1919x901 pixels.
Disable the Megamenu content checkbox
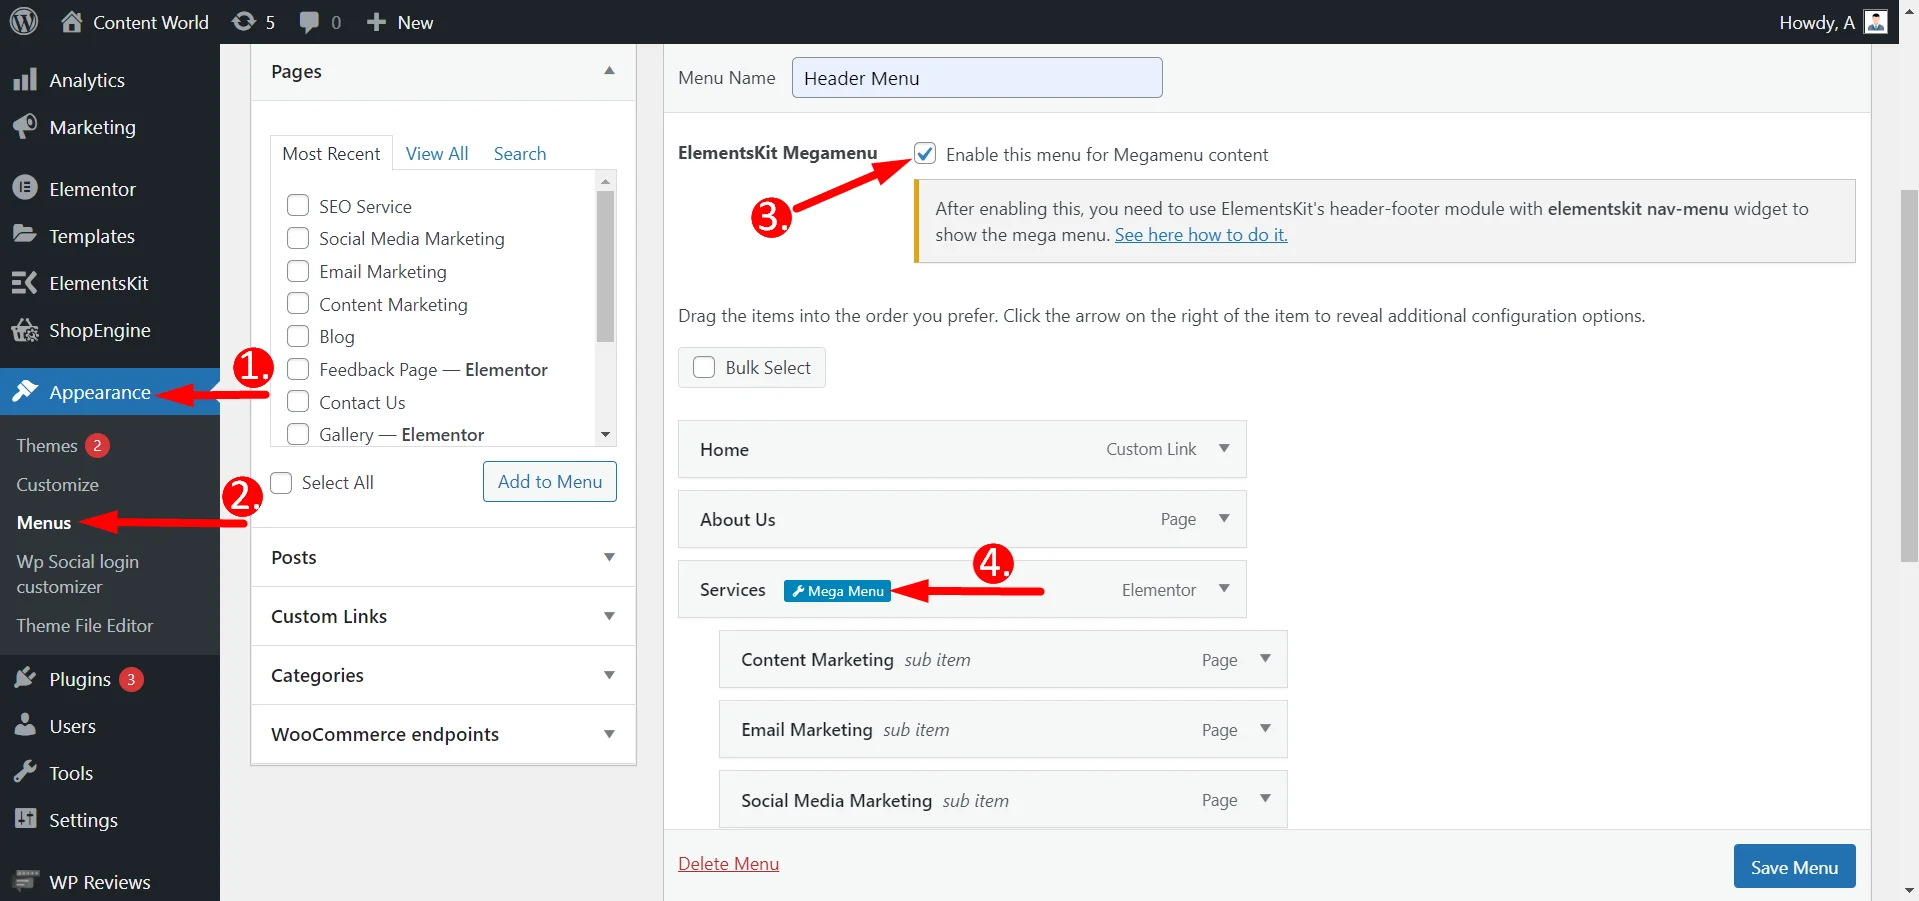point(925,154)
